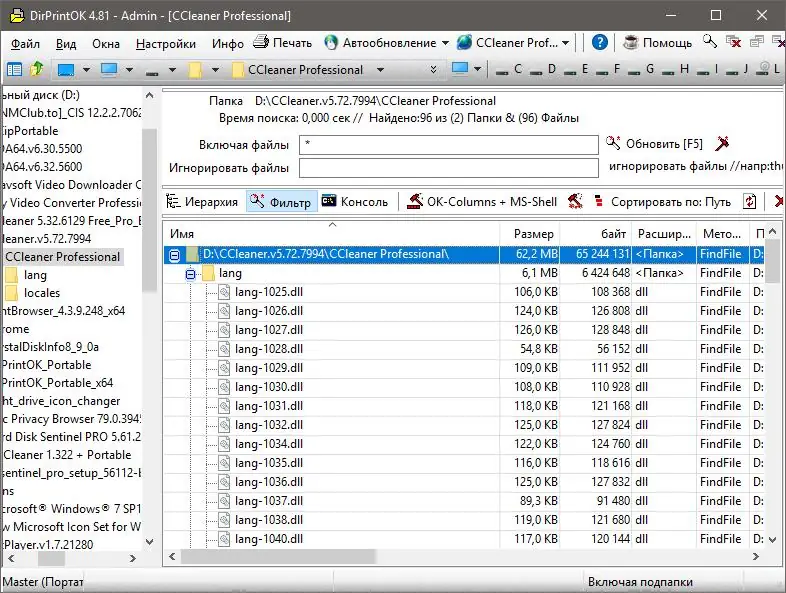This screenshot has height=593, width=786.
Task: Click the file list horizontal scrollbar thumb
Action: point(278,556)
